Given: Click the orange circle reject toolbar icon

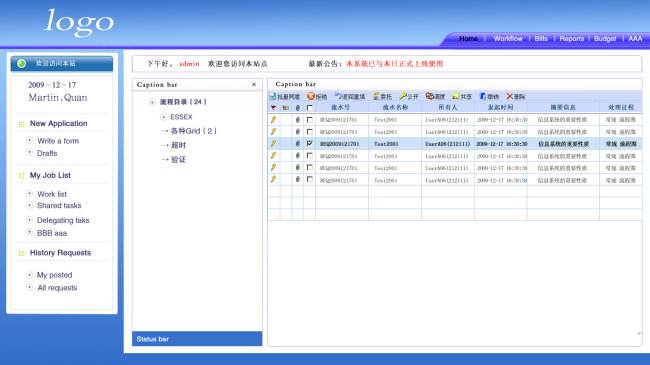Looking at the screenshot, I should click(x=310, y=96).
